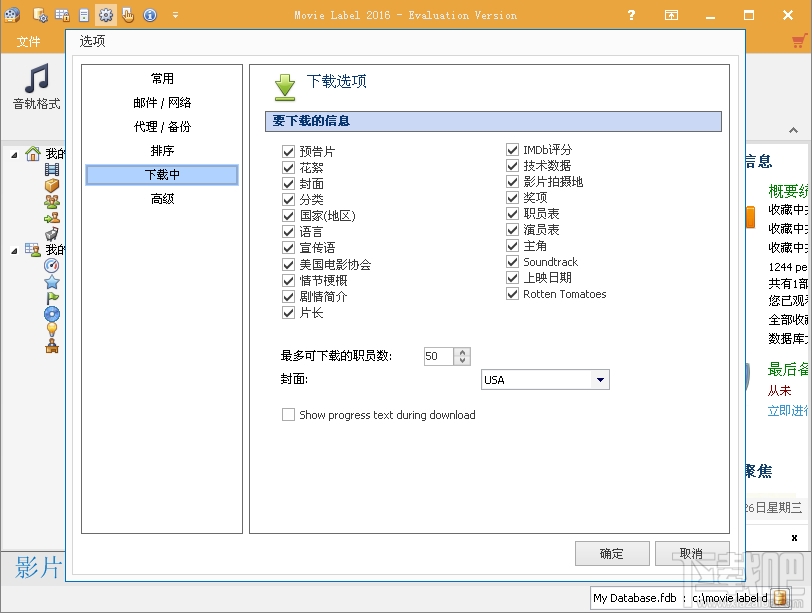Select the box package tree icon
Screen dimensions: 812x613
point(52,185)
